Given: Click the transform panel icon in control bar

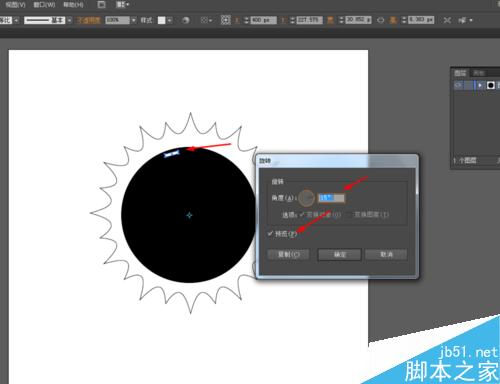Looking at the screenshot, I should pyautogui.click(x=447, y=20).
